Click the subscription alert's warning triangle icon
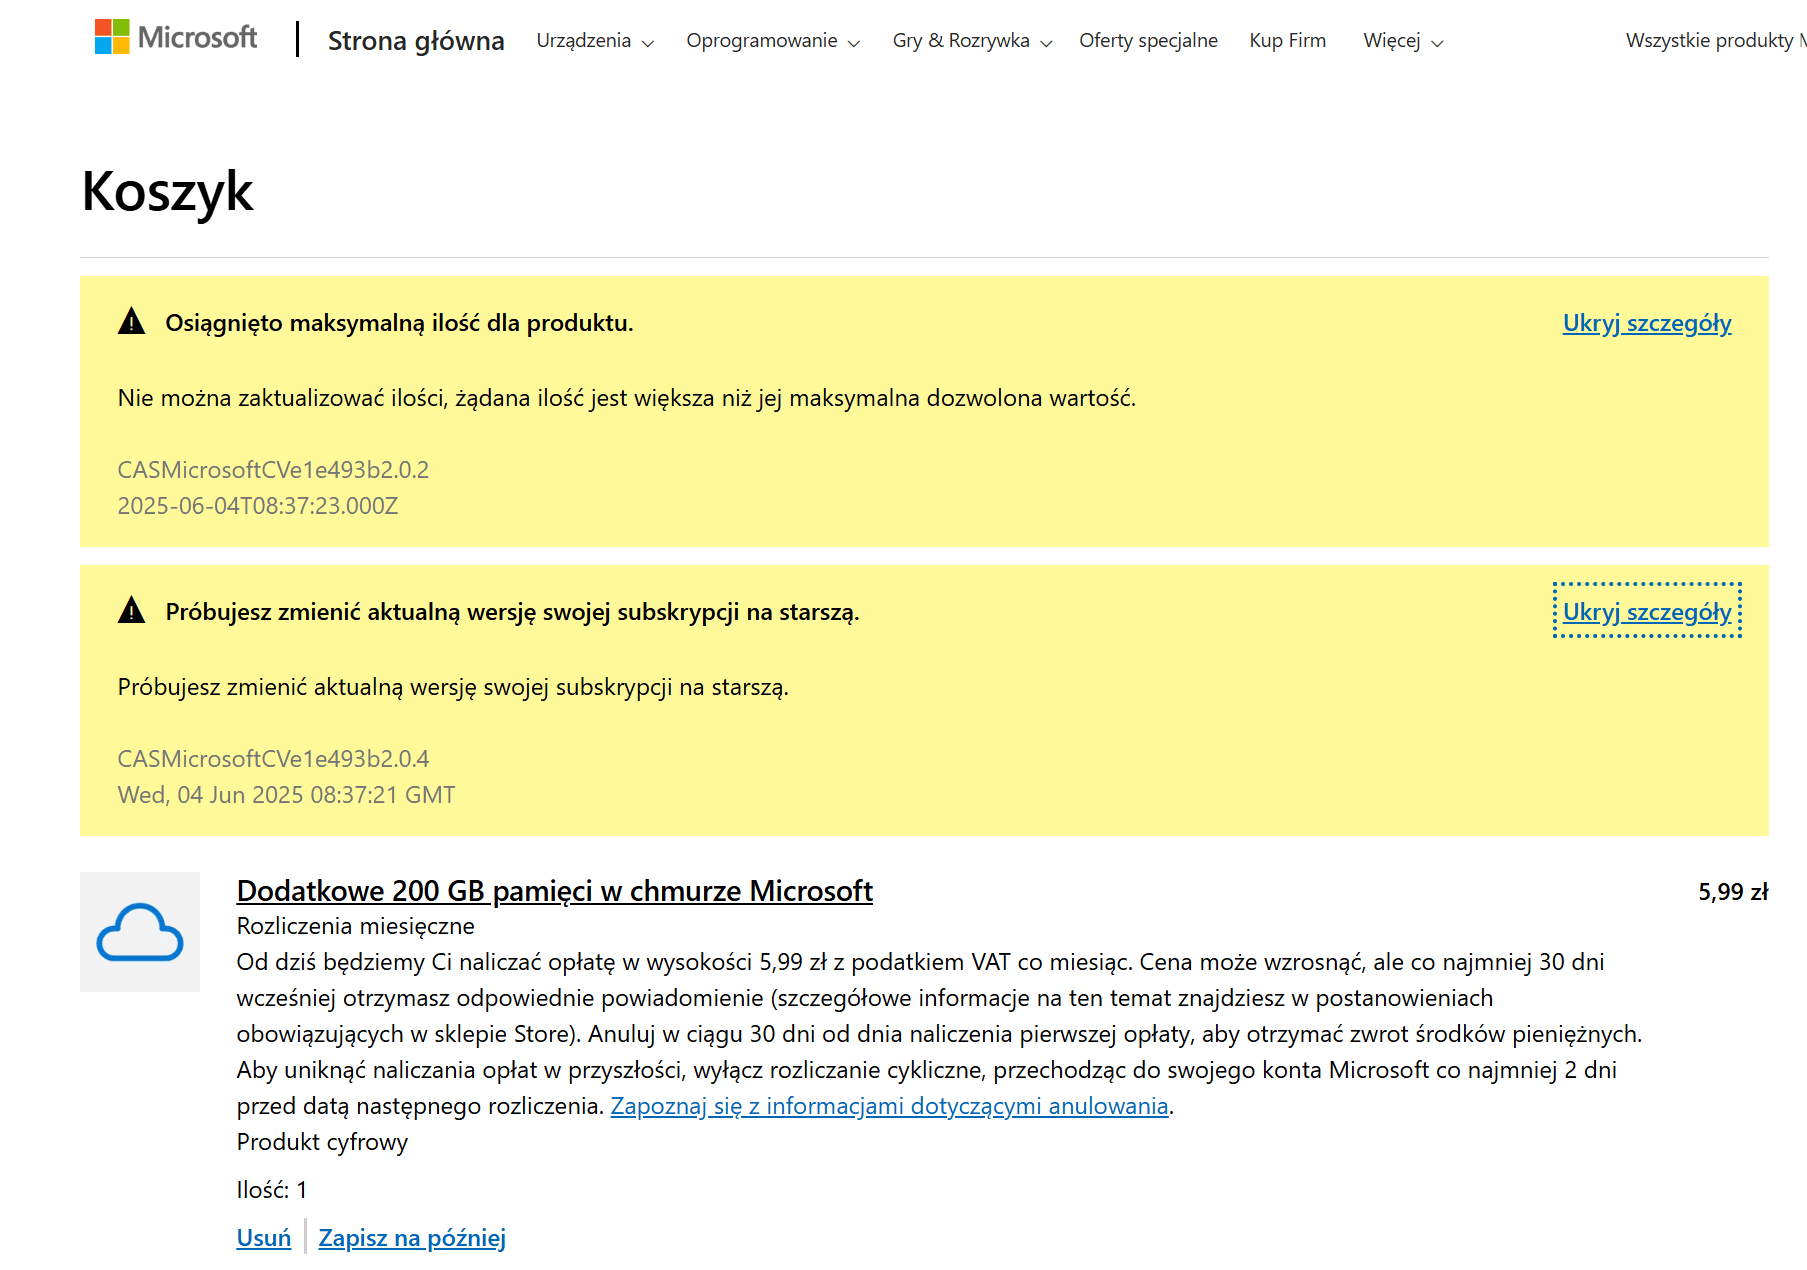 (131, 610)
